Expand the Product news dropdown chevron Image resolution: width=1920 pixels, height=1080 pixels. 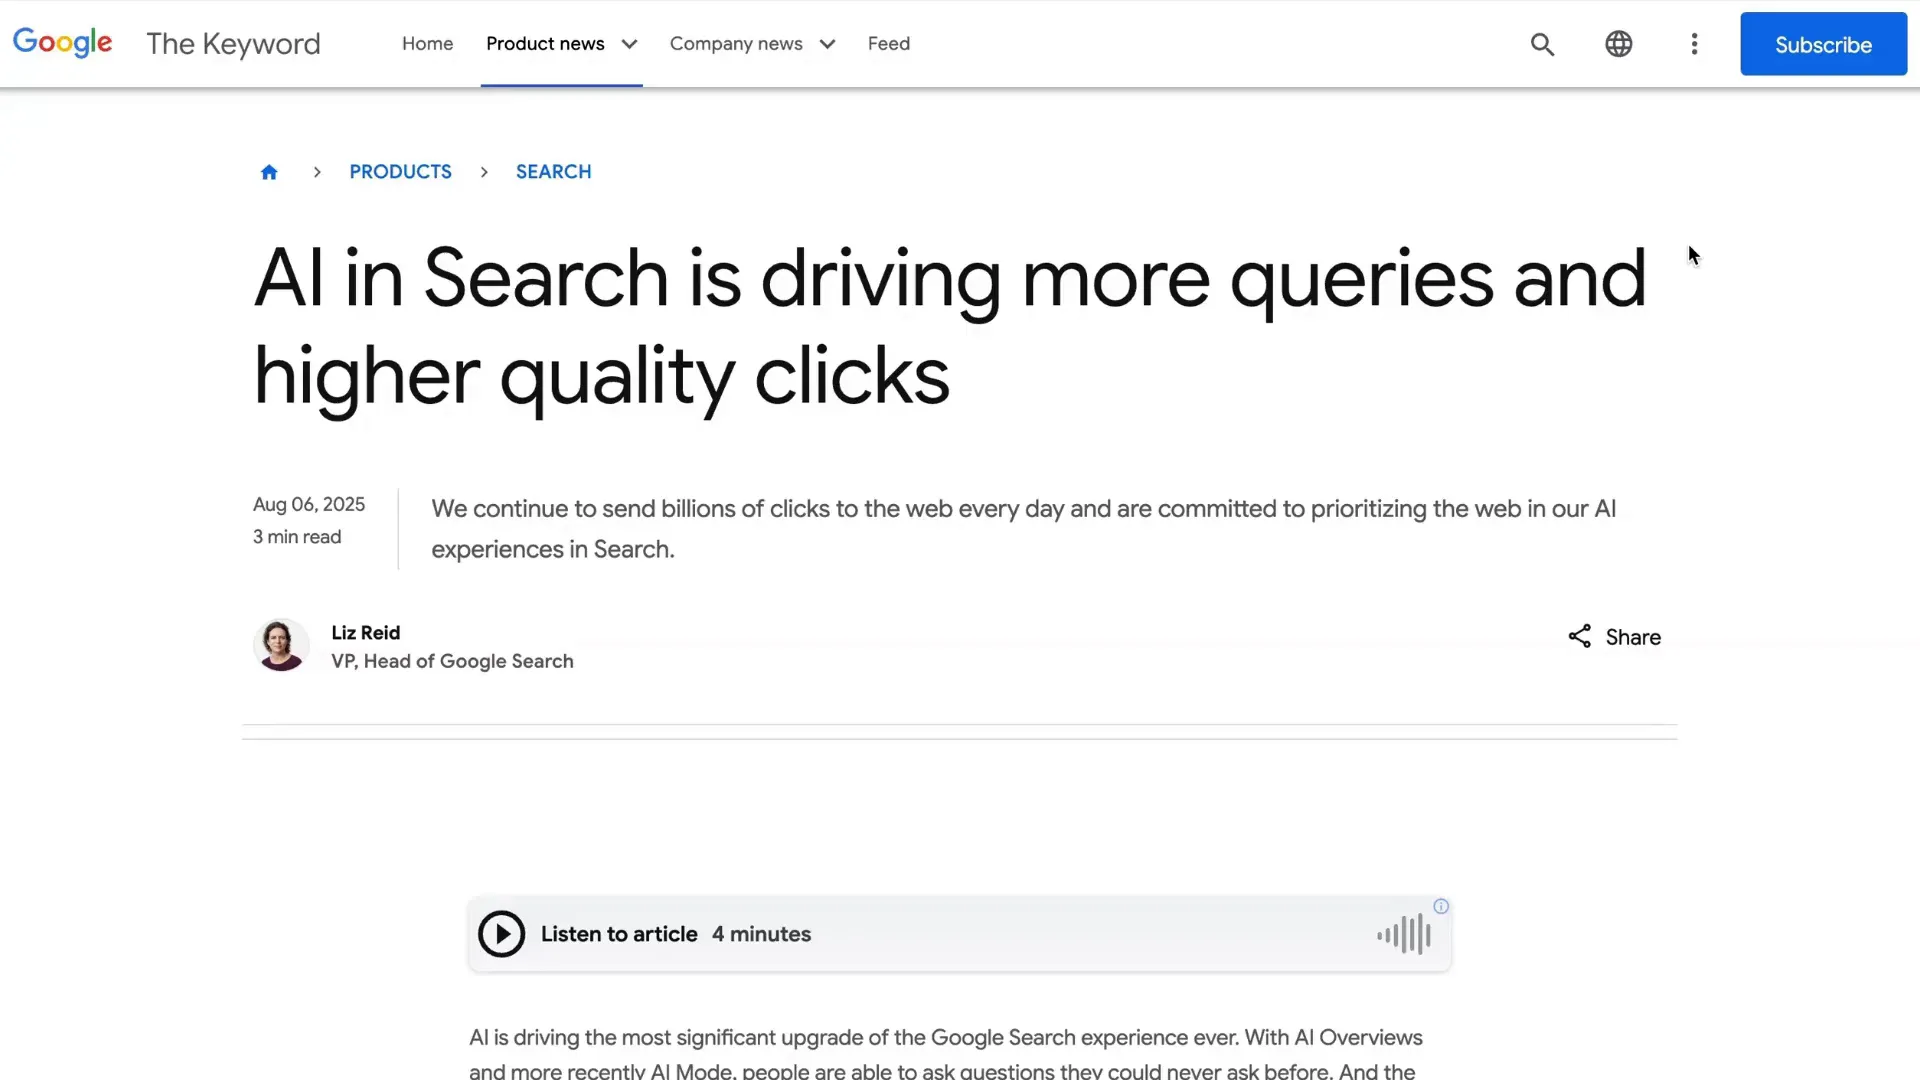629,44
